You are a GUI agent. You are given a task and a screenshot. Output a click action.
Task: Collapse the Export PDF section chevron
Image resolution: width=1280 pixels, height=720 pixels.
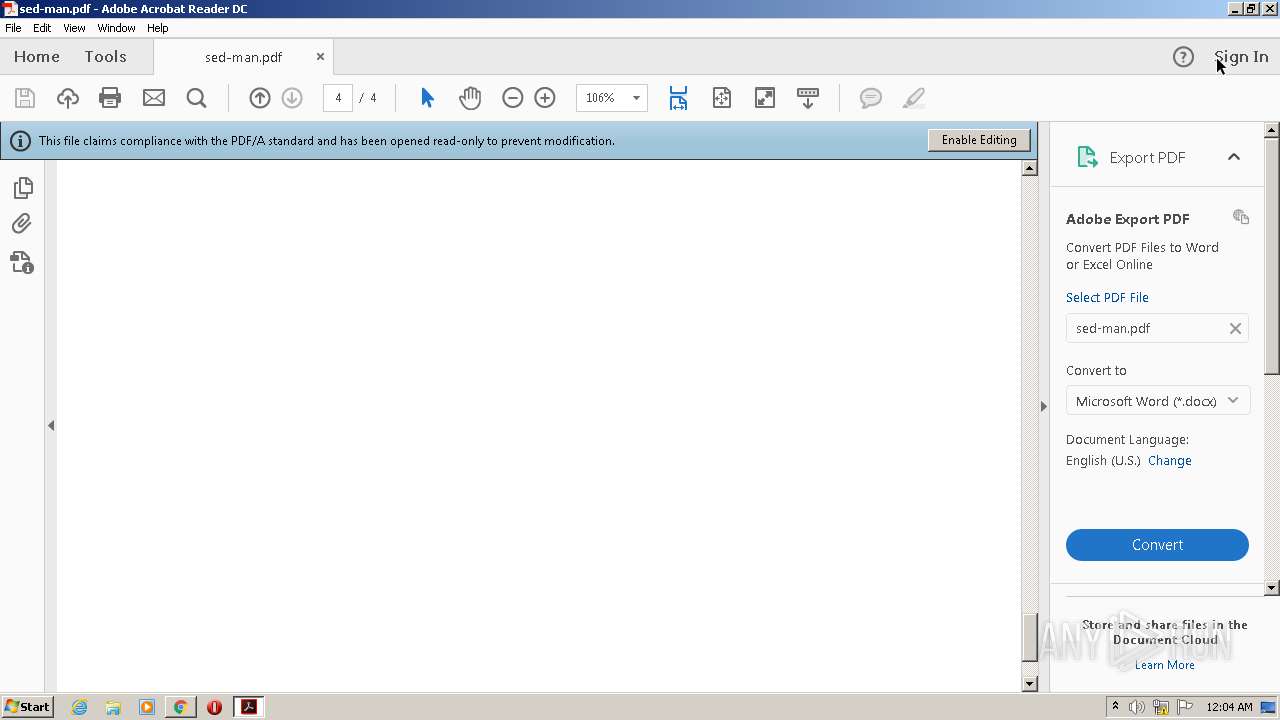click(x=1234, y=157)
